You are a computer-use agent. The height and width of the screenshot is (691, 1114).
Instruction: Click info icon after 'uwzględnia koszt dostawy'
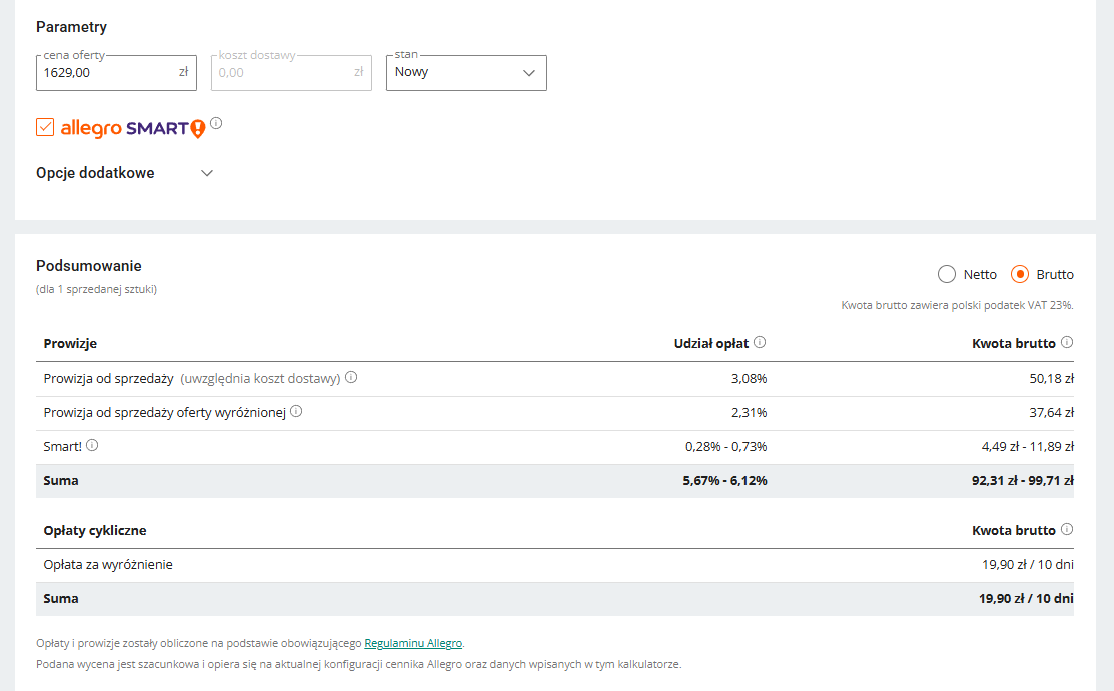351,378
